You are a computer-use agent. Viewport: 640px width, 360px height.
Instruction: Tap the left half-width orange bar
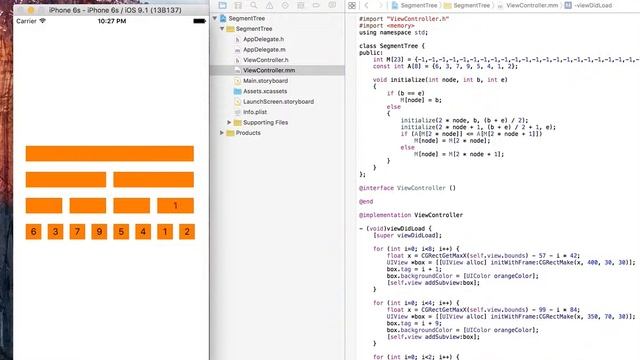point(66,180)
